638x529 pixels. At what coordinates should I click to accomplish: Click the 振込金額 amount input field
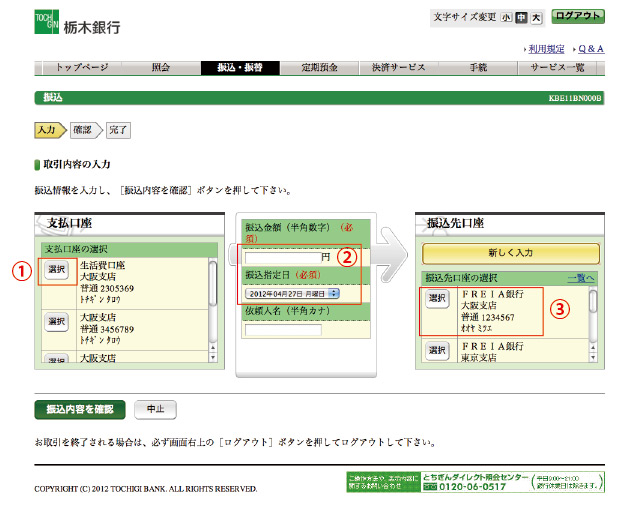282,257
